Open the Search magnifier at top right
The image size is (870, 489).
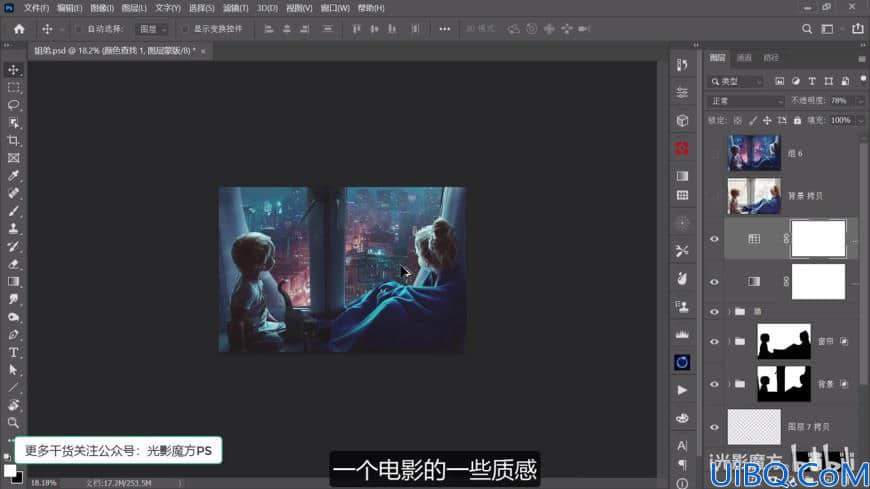[x=807, y=29]
